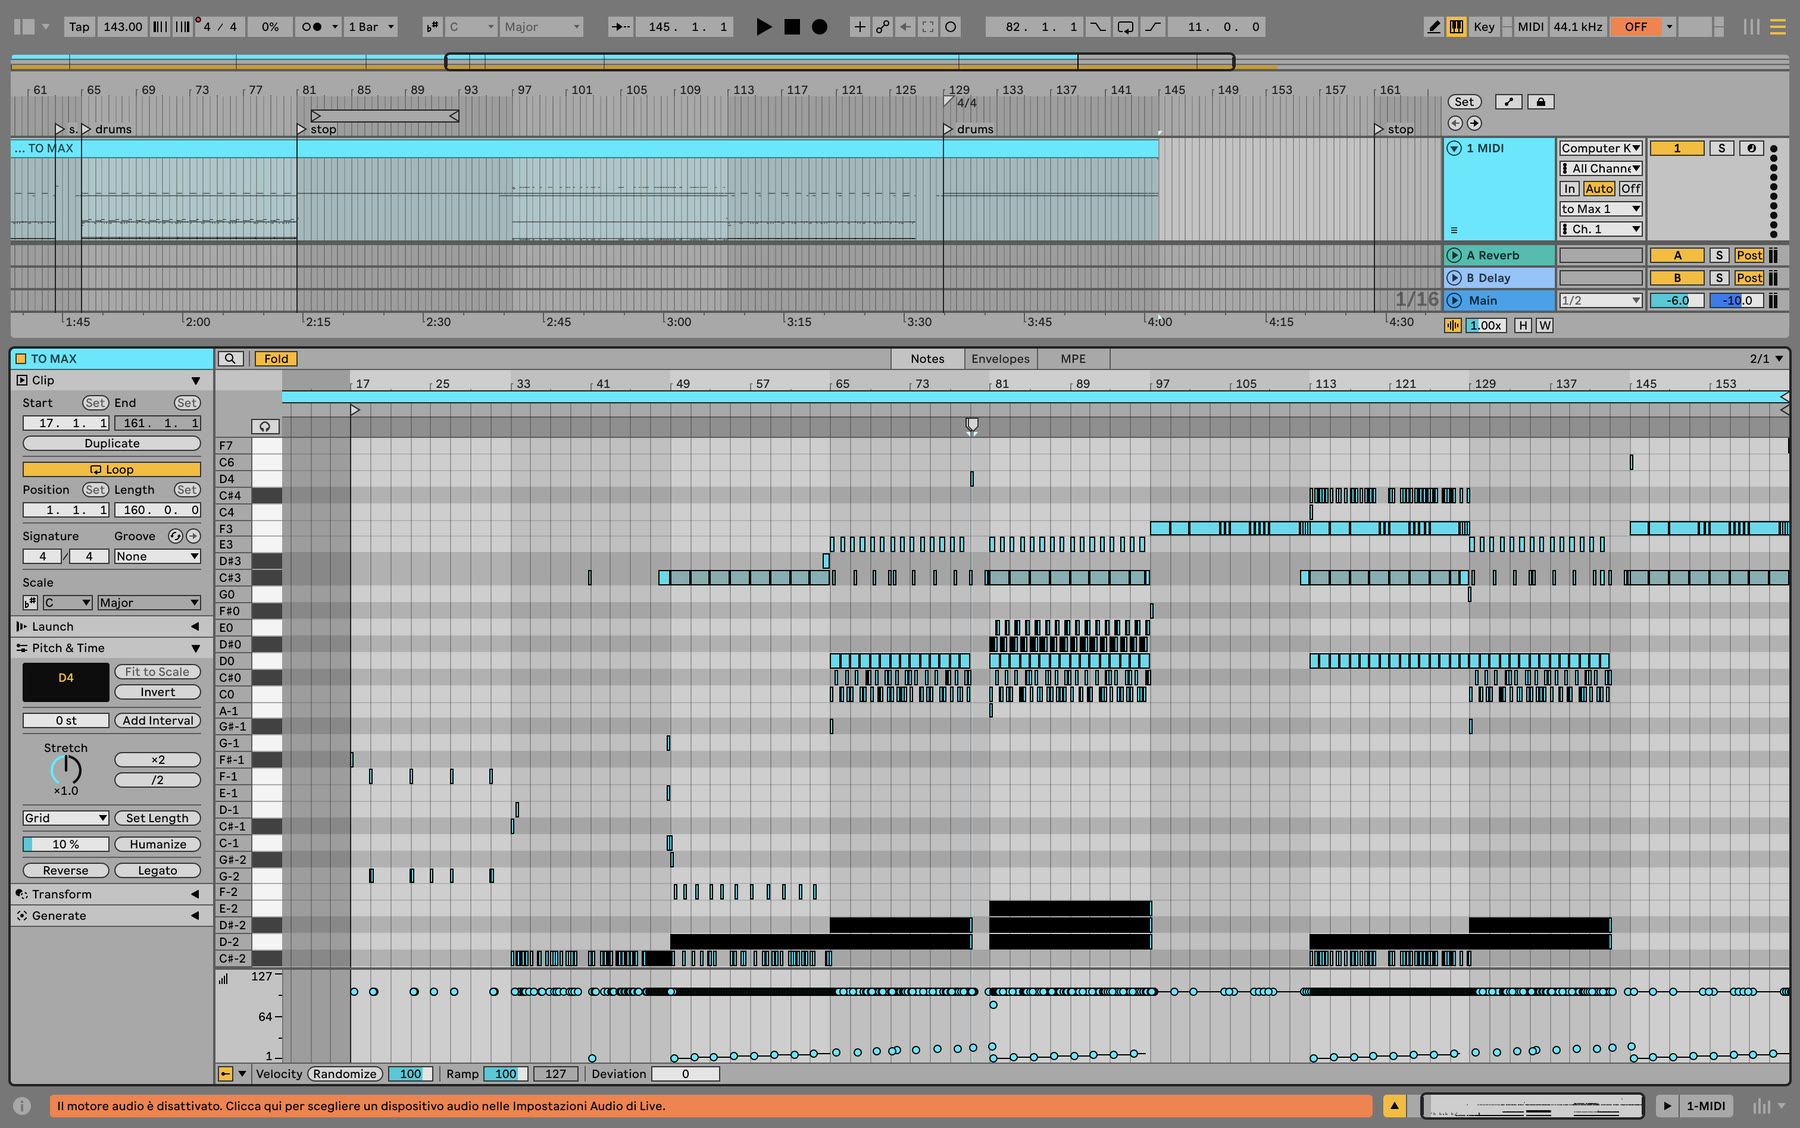Image resolution: width=1800 pixels, height=1128 pixels.
Task: Click the Session Record circle icon
Action: (x=951, y=27)
